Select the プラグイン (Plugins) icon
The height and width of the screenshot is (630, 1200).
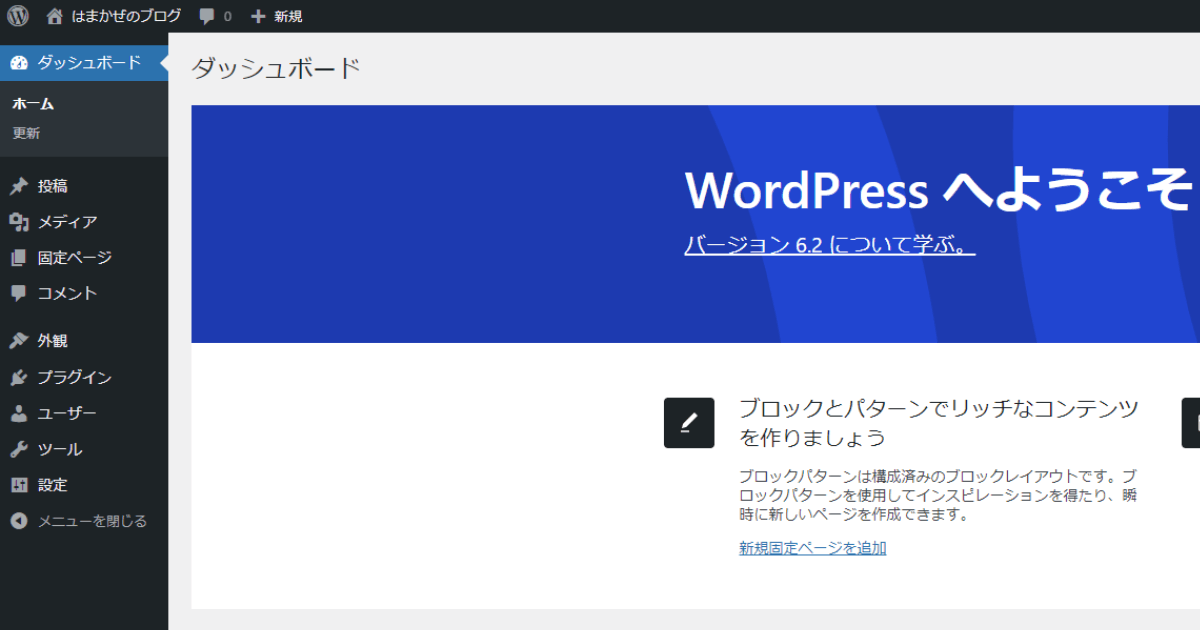pos(17,377)
